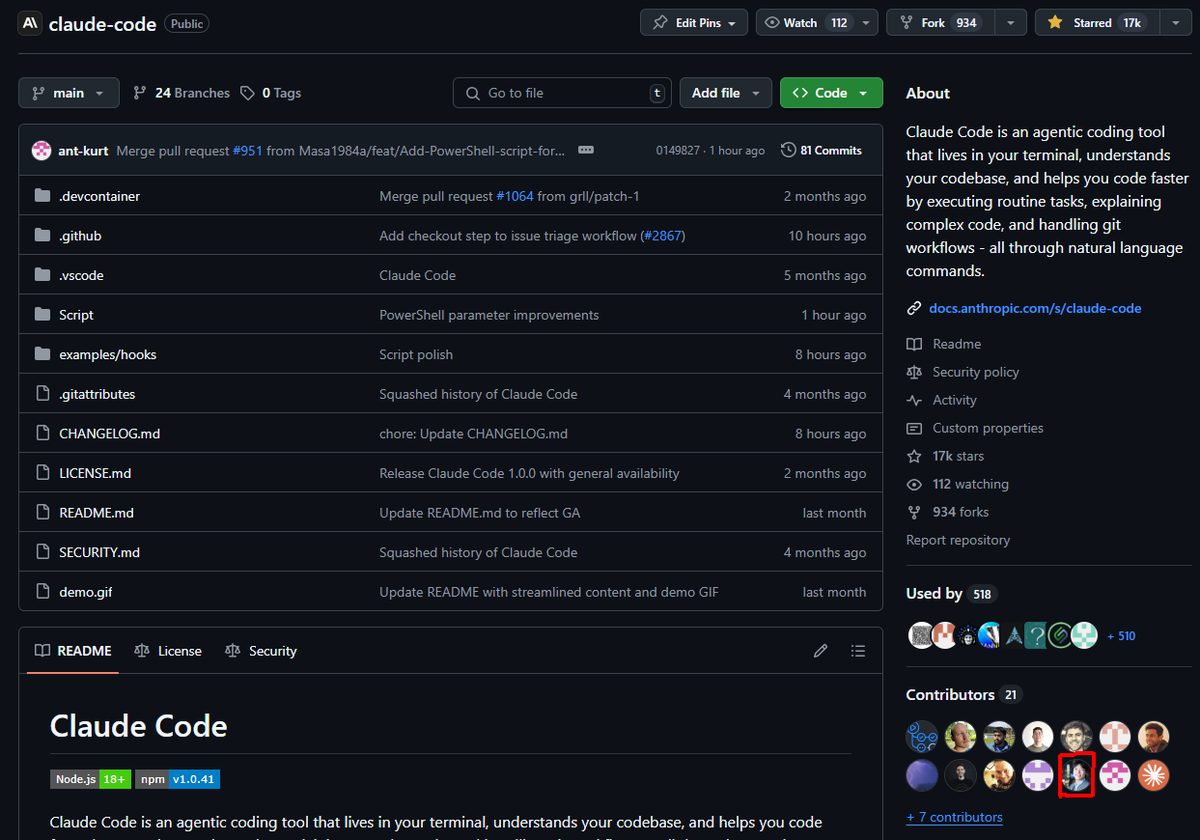Fork the repository
1200x840 pixels.
(941, 23)
